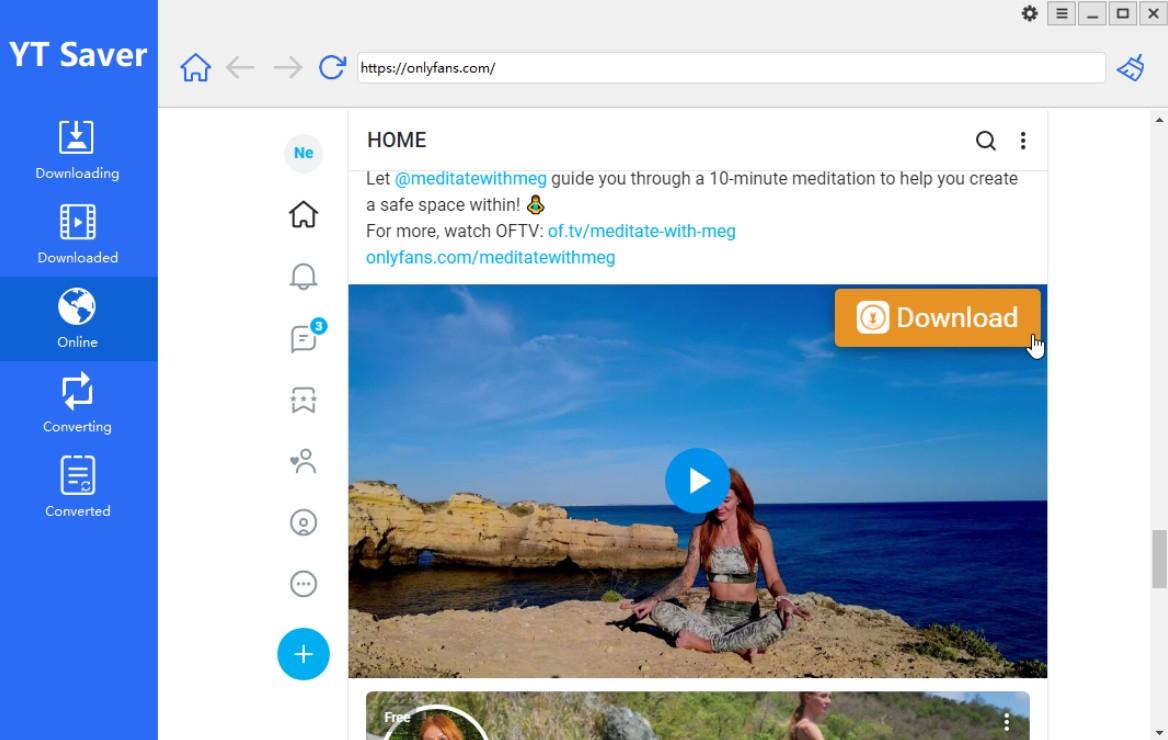Select the Online browser tab in sidebar

click(77, 319)
